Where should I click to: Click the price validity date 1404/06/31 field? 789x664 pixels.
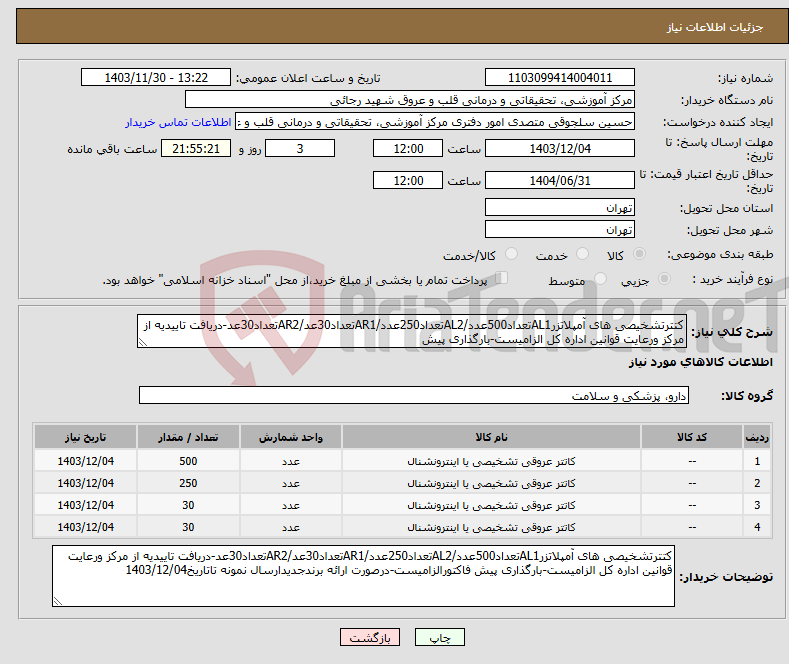[x=560, y=180]
